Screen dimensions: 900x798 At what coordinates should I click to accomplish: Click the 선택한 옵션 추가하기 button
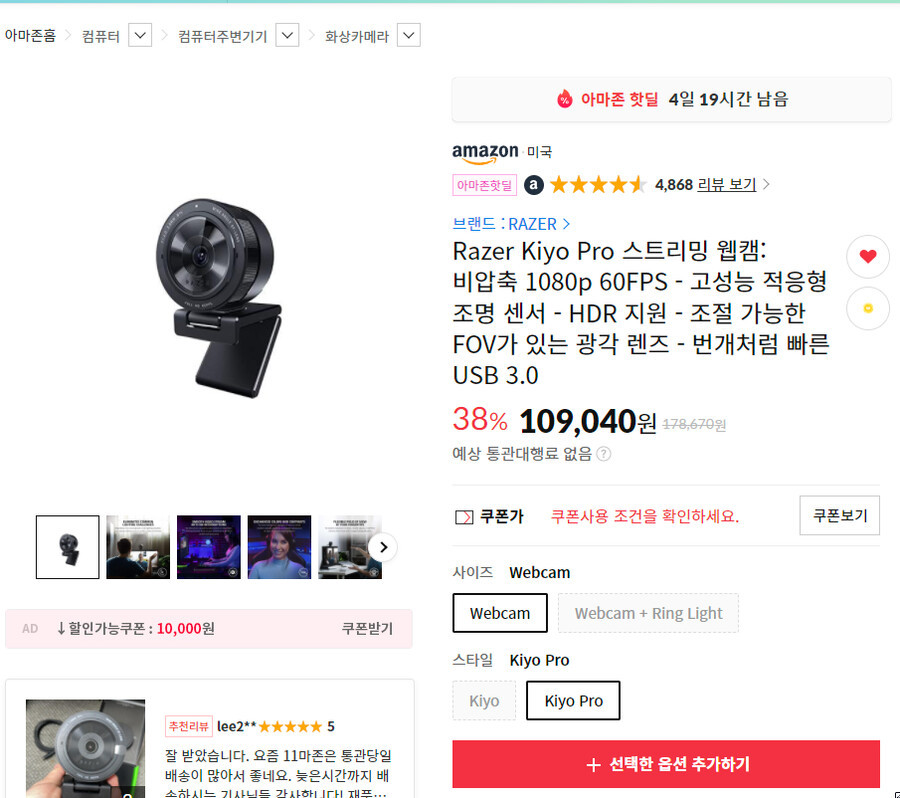click(666, 764)
